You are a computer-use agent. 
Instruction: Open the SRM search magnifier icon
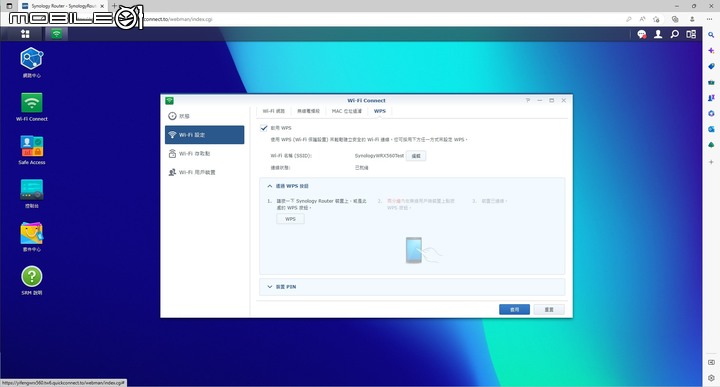pos(675,34)
